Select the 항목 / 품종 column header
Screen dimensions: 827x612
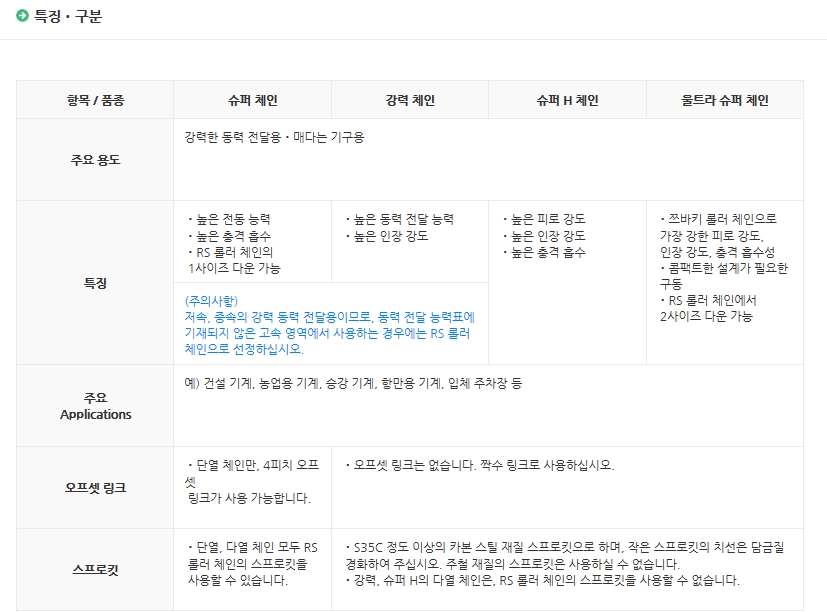point(95,100)
